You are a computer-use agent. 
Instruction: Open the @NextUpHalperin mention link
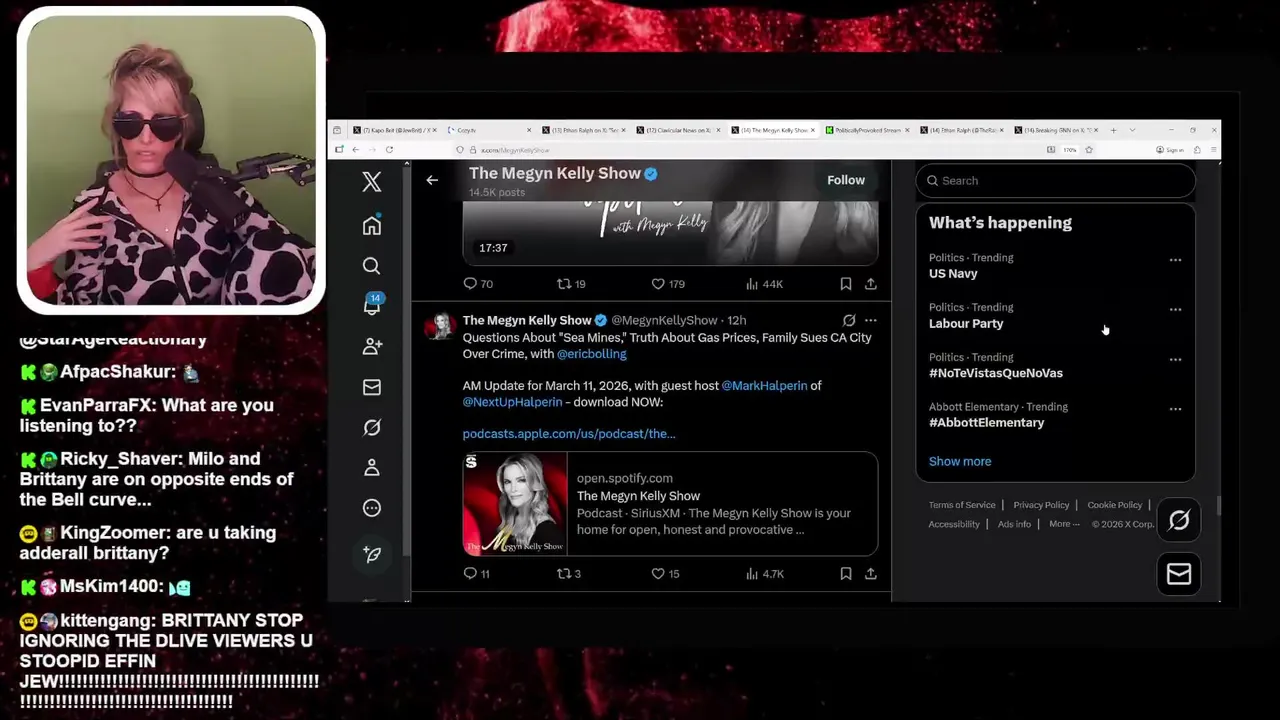(x=512, y=402)
